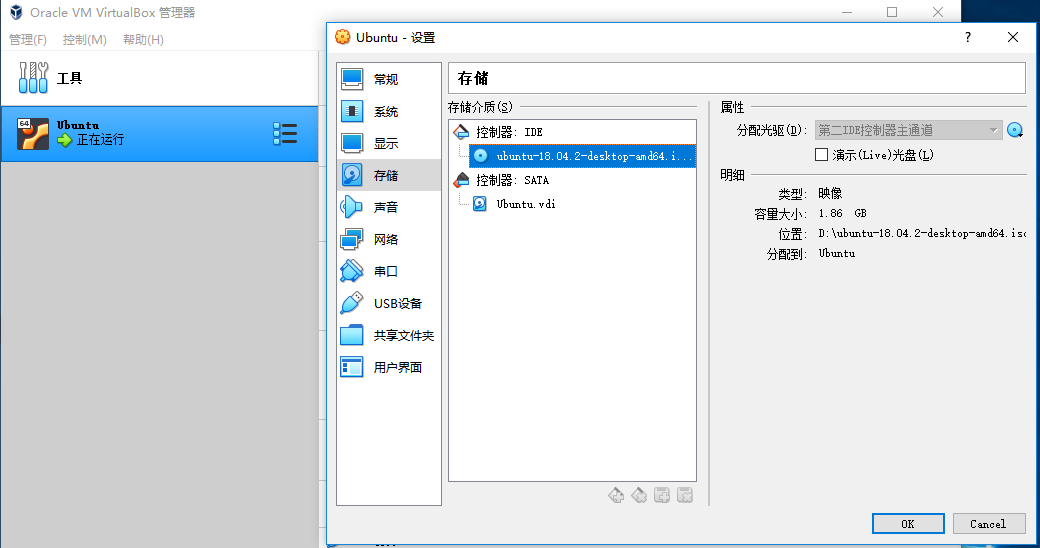Click the VirtualBox Manager title bar logo
This screenshot has height=548, width=1040.
click(16, 12)
